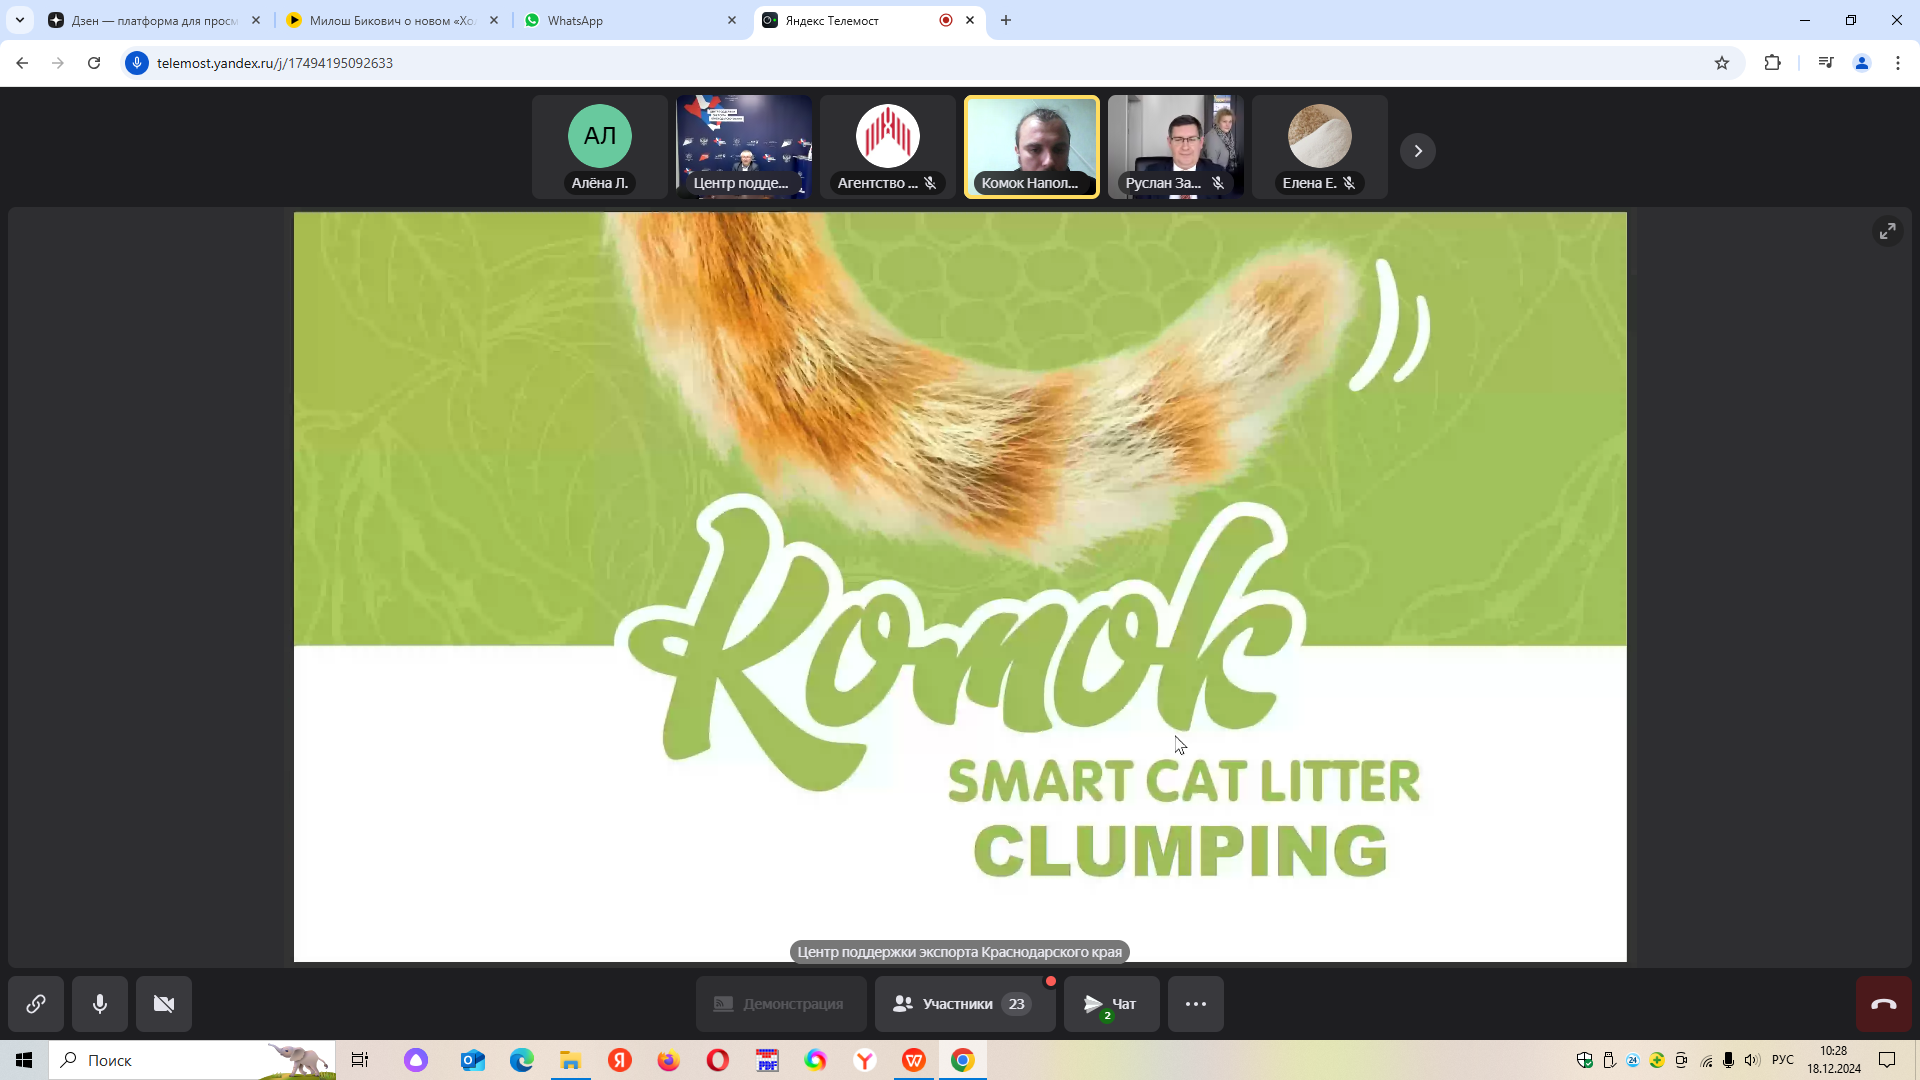Select the Елена Е. participant tile
The image size is (1920, 1080).
(x=1320, y=147)
